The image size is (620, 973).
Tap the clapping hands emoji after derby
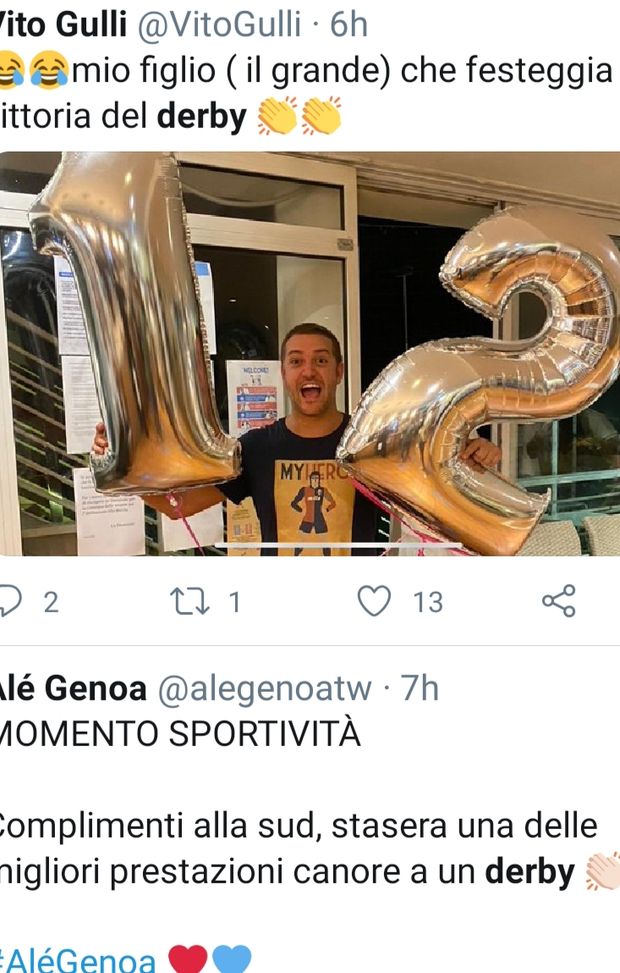(x=299, y=115)
